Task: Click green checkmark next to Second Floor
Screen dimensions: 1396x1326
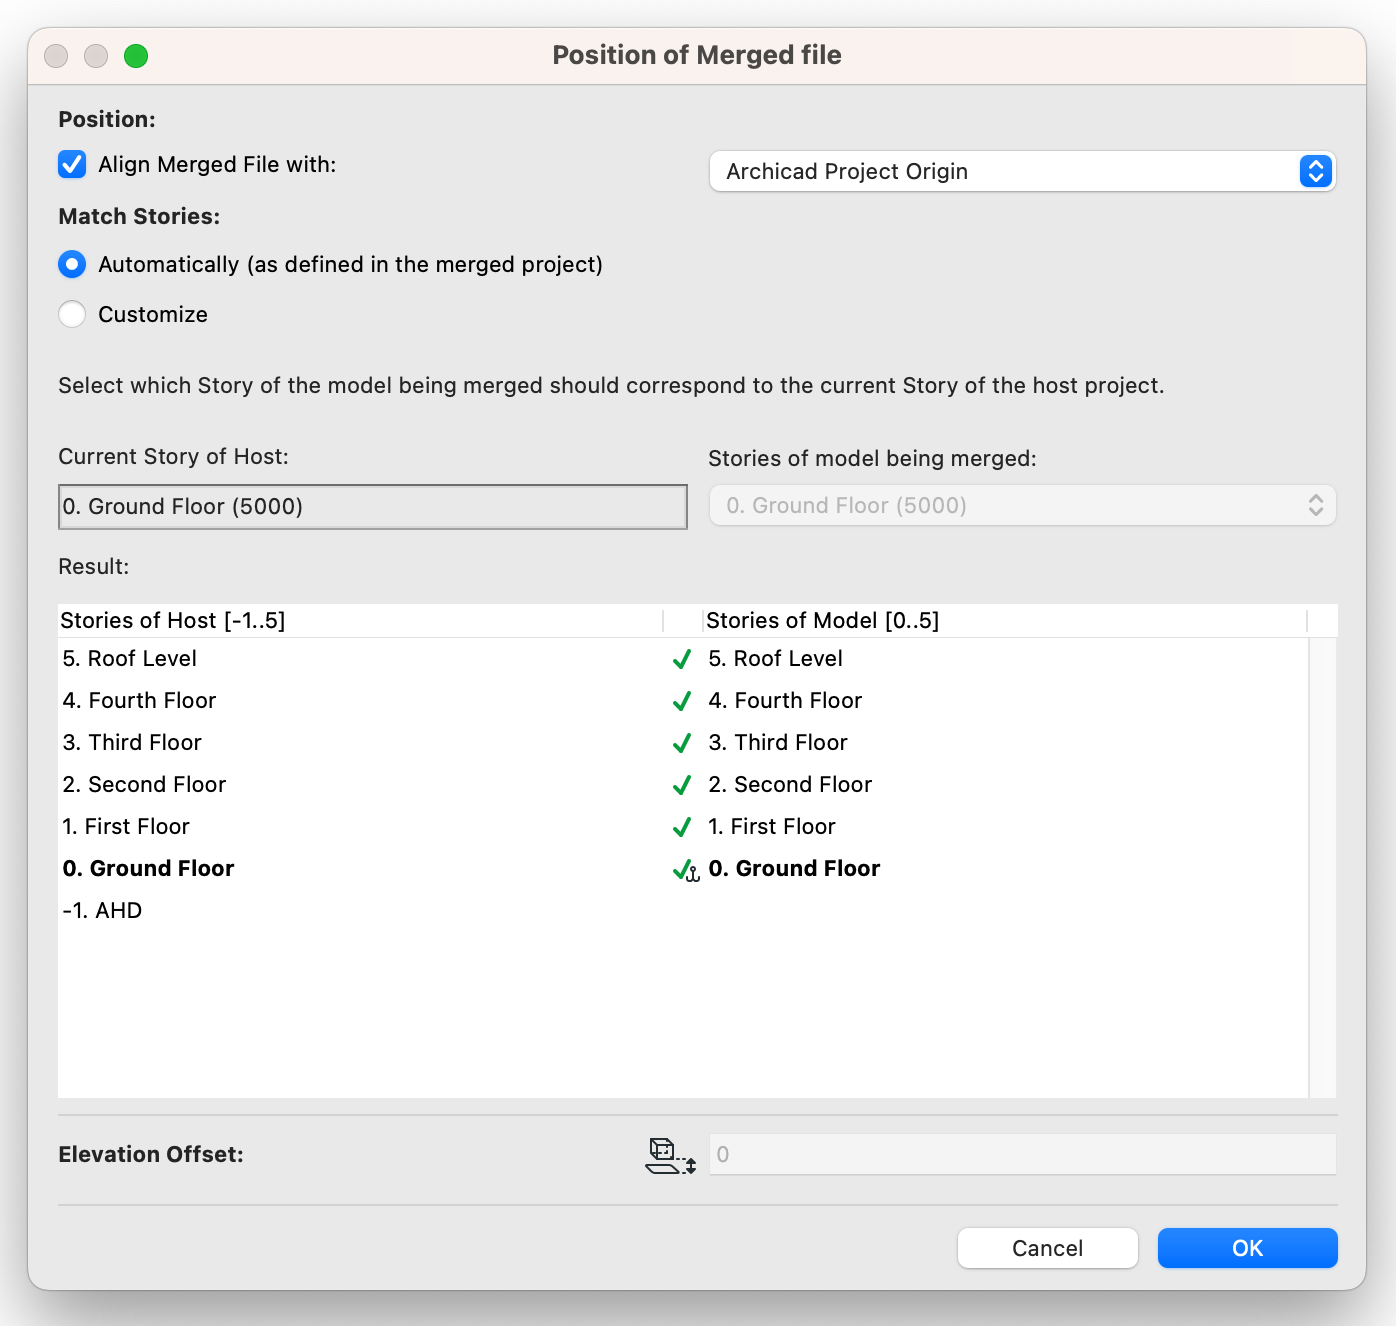Action: 682,786
